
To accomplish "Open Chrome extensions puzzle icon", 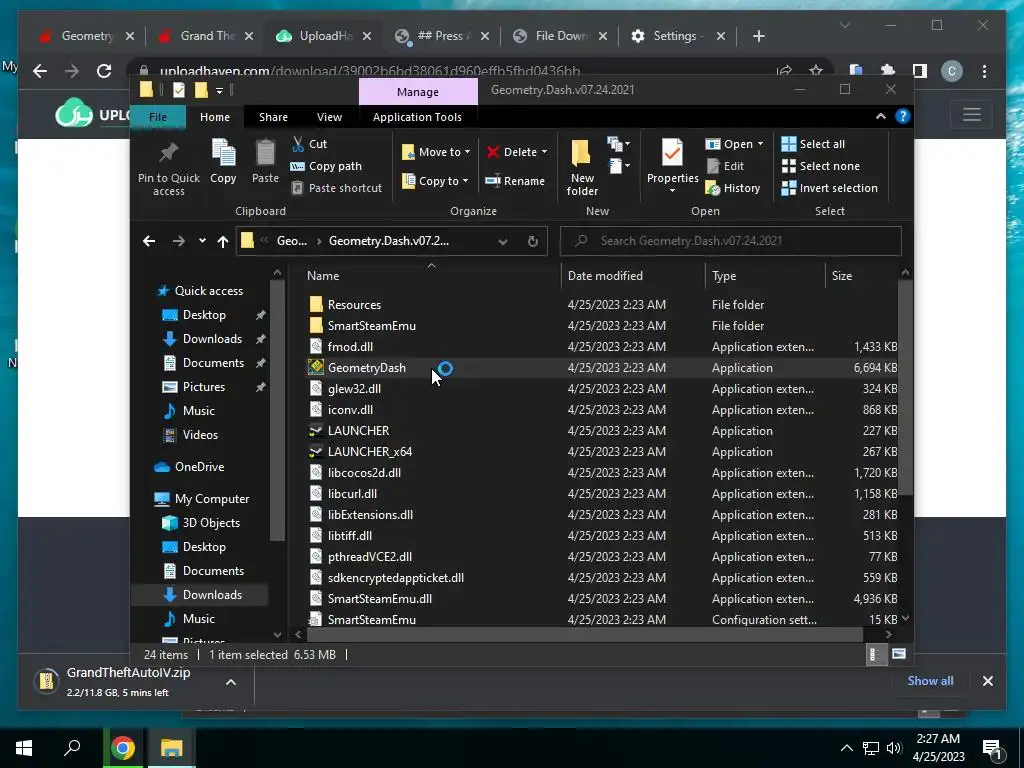I will pyautogui.click(x=888, y=71).
